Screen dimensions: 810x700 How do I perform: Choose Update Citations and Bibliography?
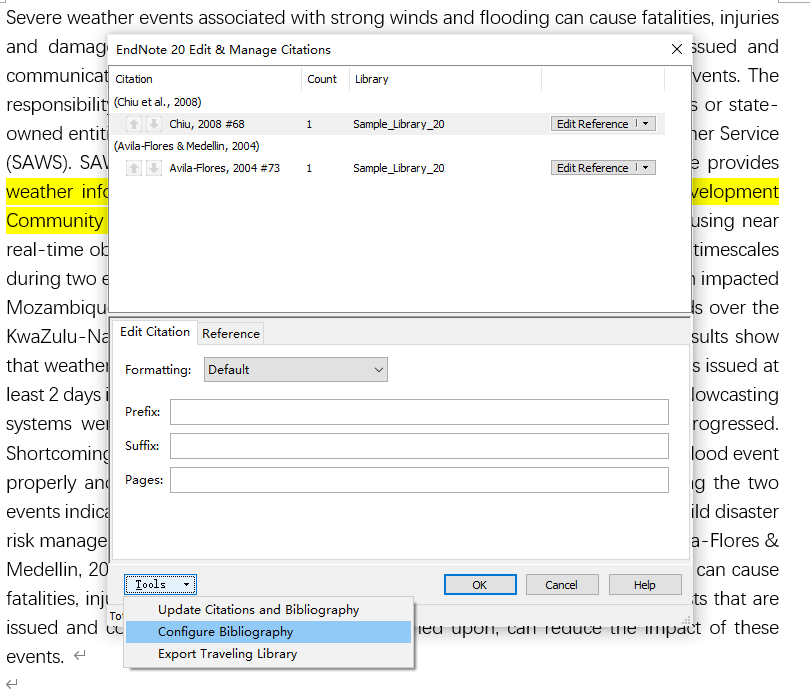[258, 610]
